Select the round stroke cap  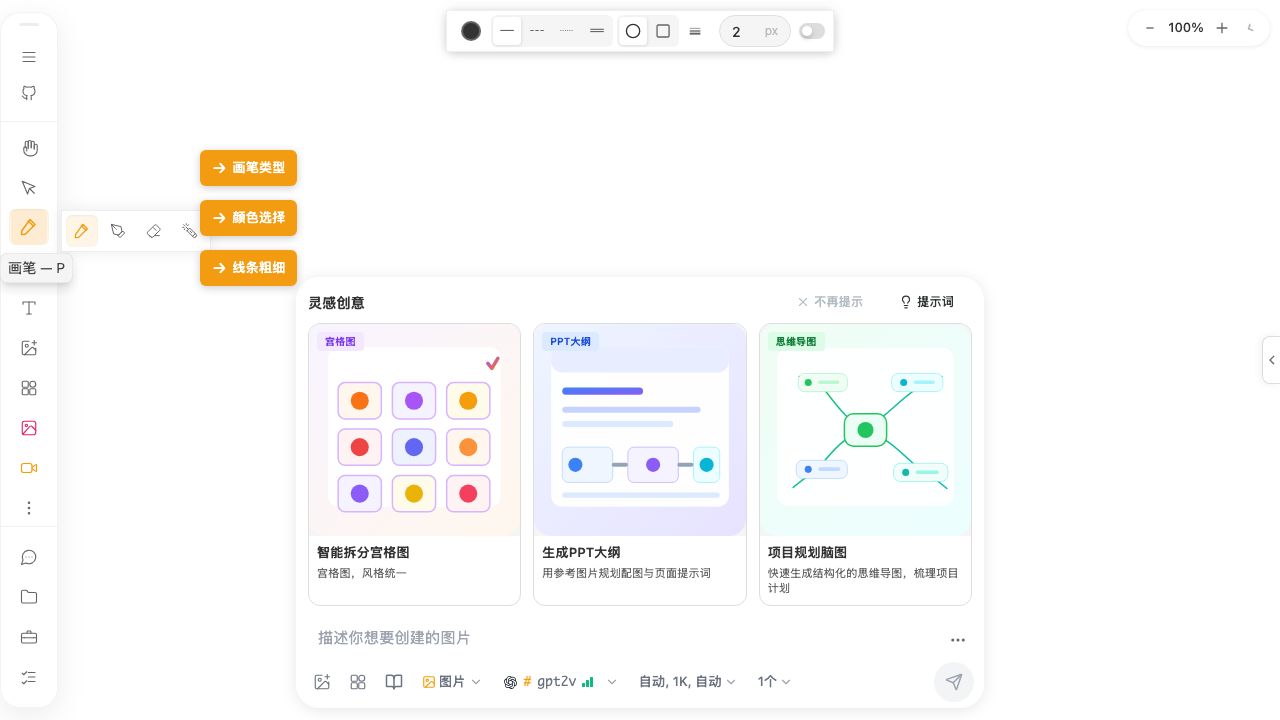[633, 31]
